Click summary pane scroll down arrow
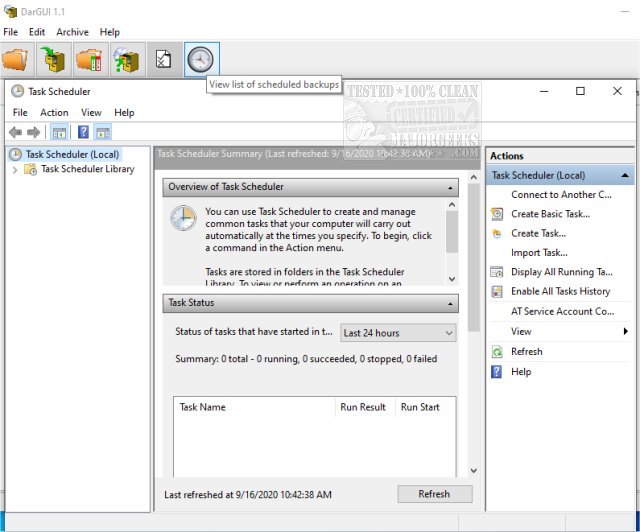640x532 pixels. click(x=473, y=470)
